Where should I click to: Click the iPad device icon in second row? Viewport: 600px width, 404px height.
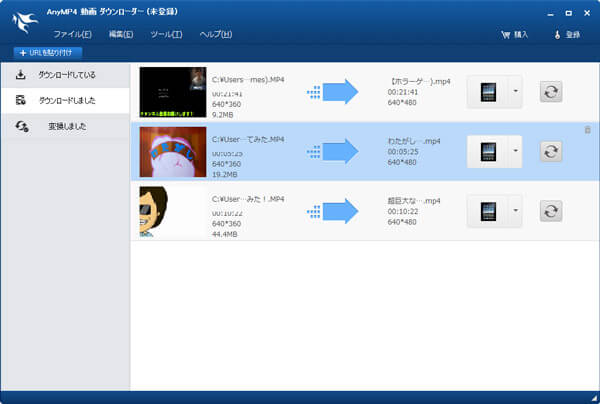(x=489, y=152)
